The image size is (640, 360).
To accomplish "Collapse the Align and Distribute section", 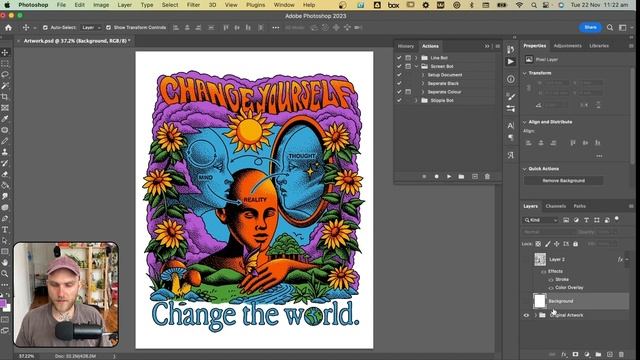I will point(525,122).
